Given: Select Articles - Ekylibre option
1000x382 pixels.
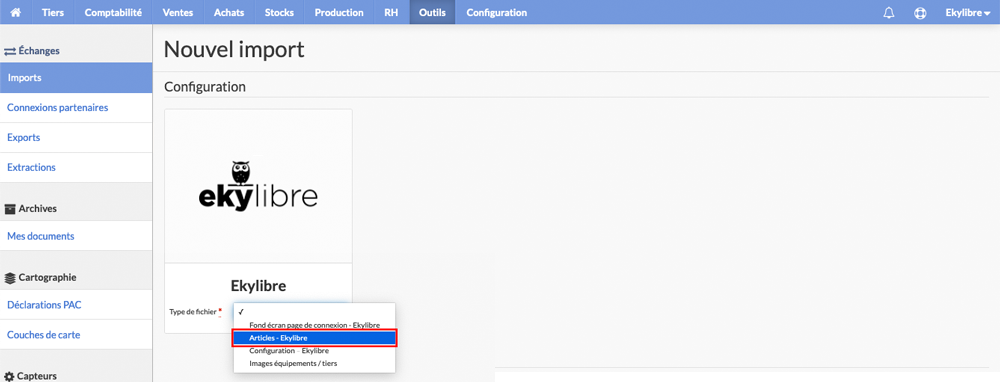Looking at the screenshot, I should click(314, 338).
